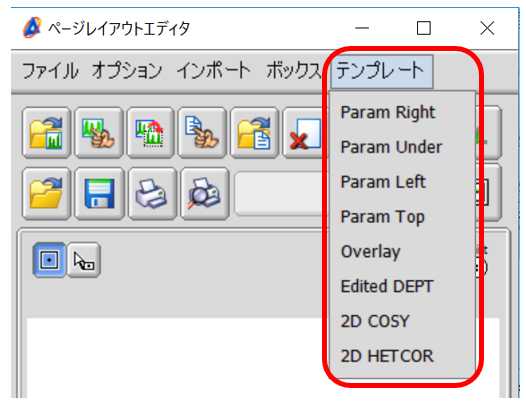The image size is (526, 403).
Task: Select the Edited DEPT template
Action: [402, 287]
